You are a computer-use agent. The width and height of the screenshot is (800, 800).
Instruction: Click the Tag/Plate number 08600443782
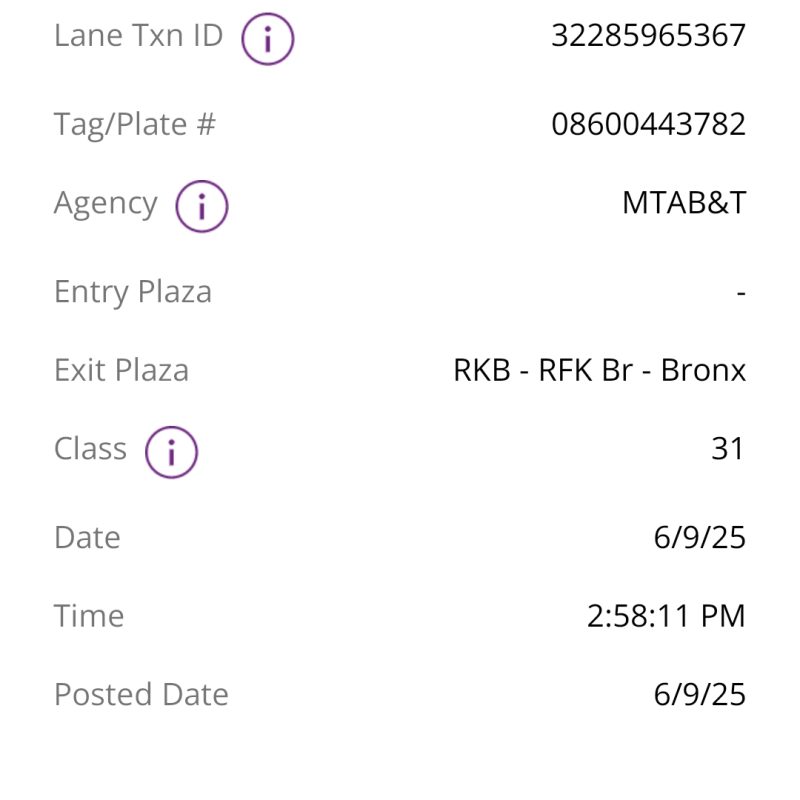click(x=648, y=124)
